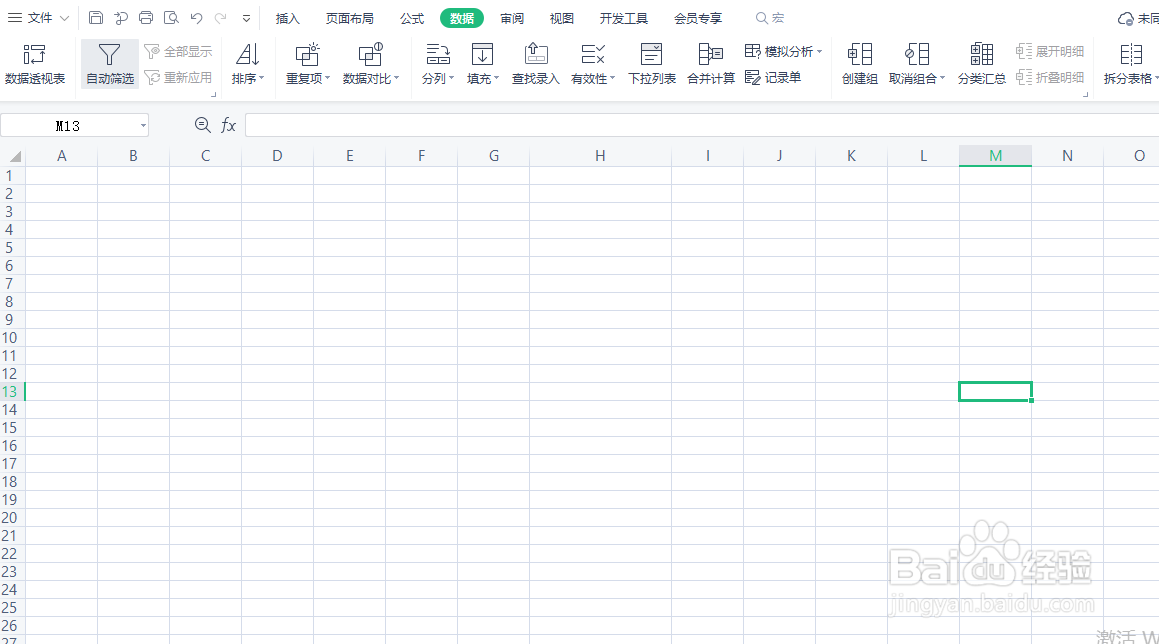This screenshot has height=644, width=1159.
Task: Click the Print icon
Action: (x=146, y=18)
